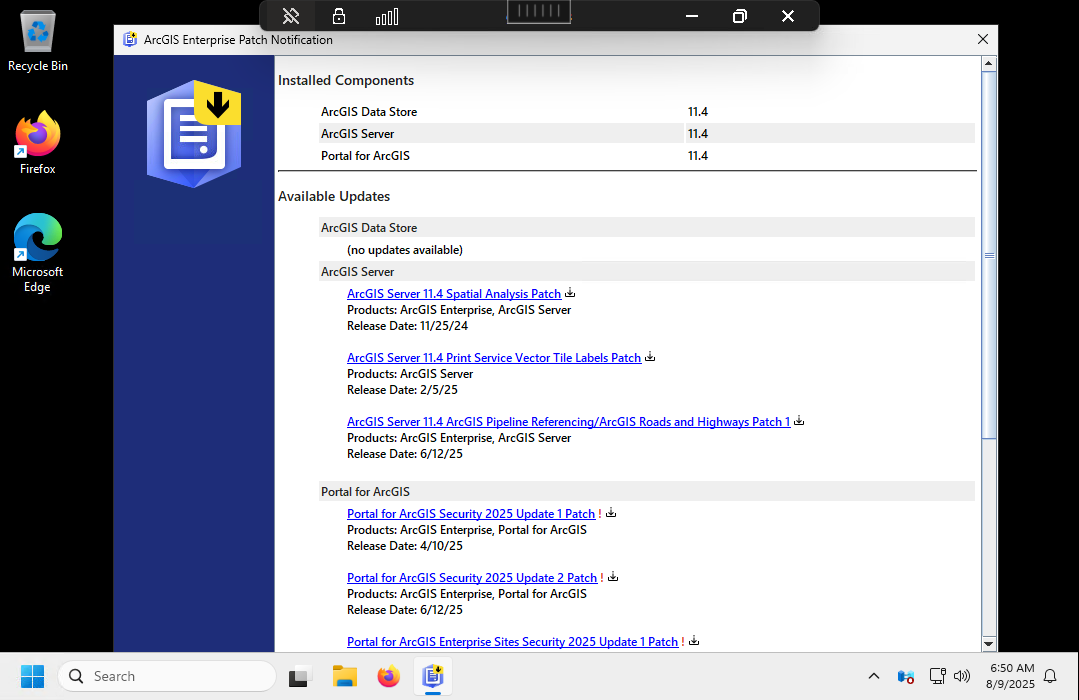Click download icon beside Print Service Vector Tile Labels Patch

[650, 357]
